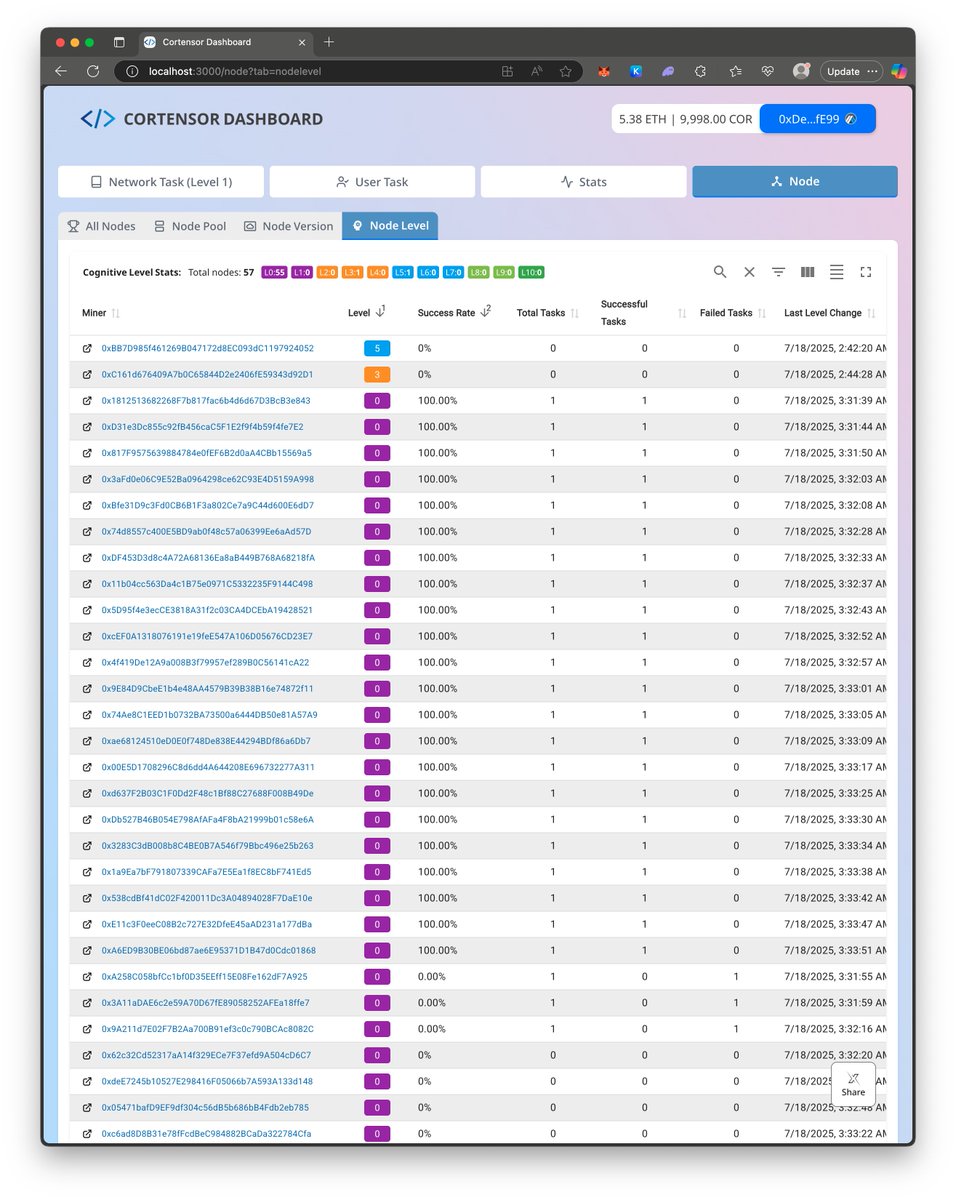Select the Node Level sub-tab

click(x=390, y=226)
